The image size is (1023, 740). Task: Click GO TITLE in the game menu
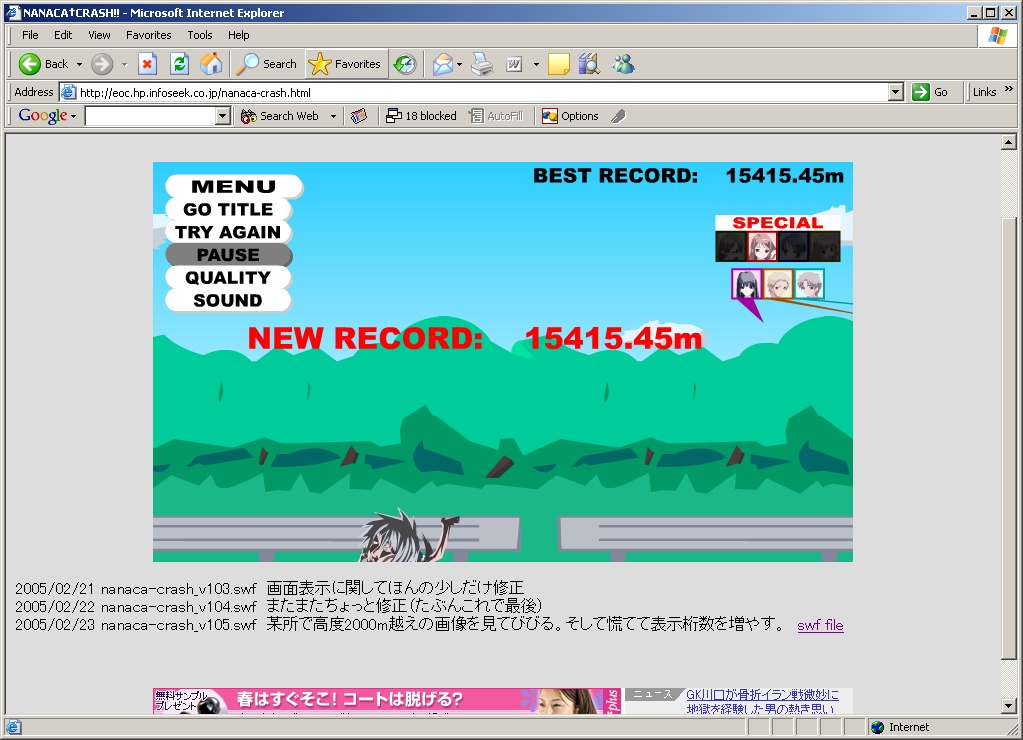pos(228,209)
